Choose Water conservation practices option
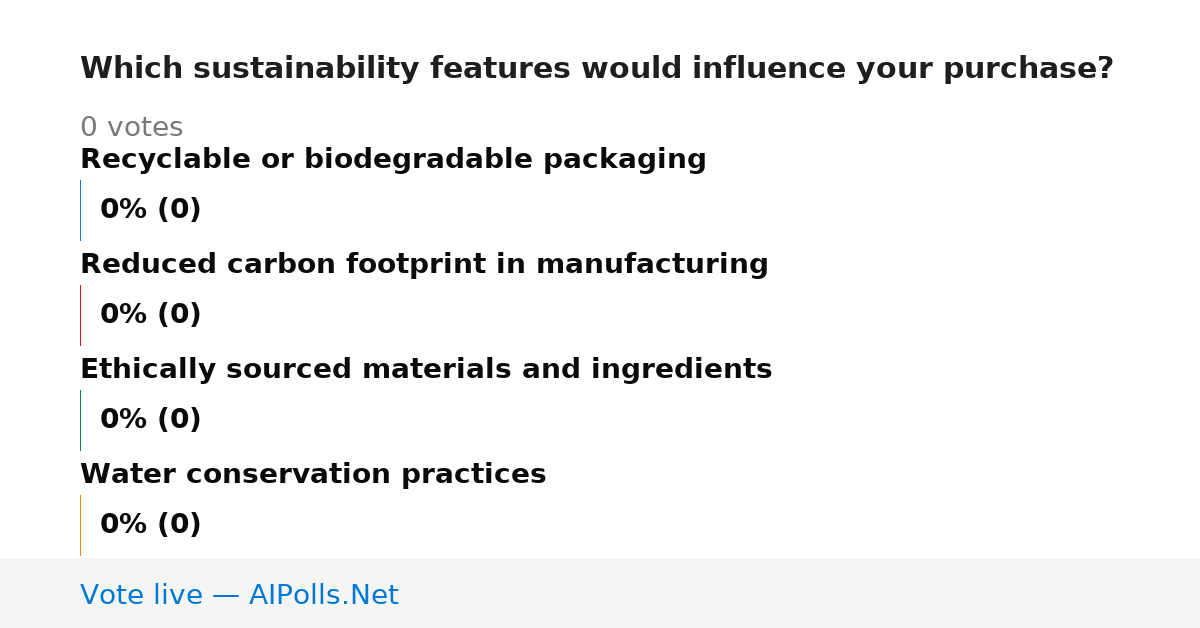1200x628 pixels. point(313,475)
